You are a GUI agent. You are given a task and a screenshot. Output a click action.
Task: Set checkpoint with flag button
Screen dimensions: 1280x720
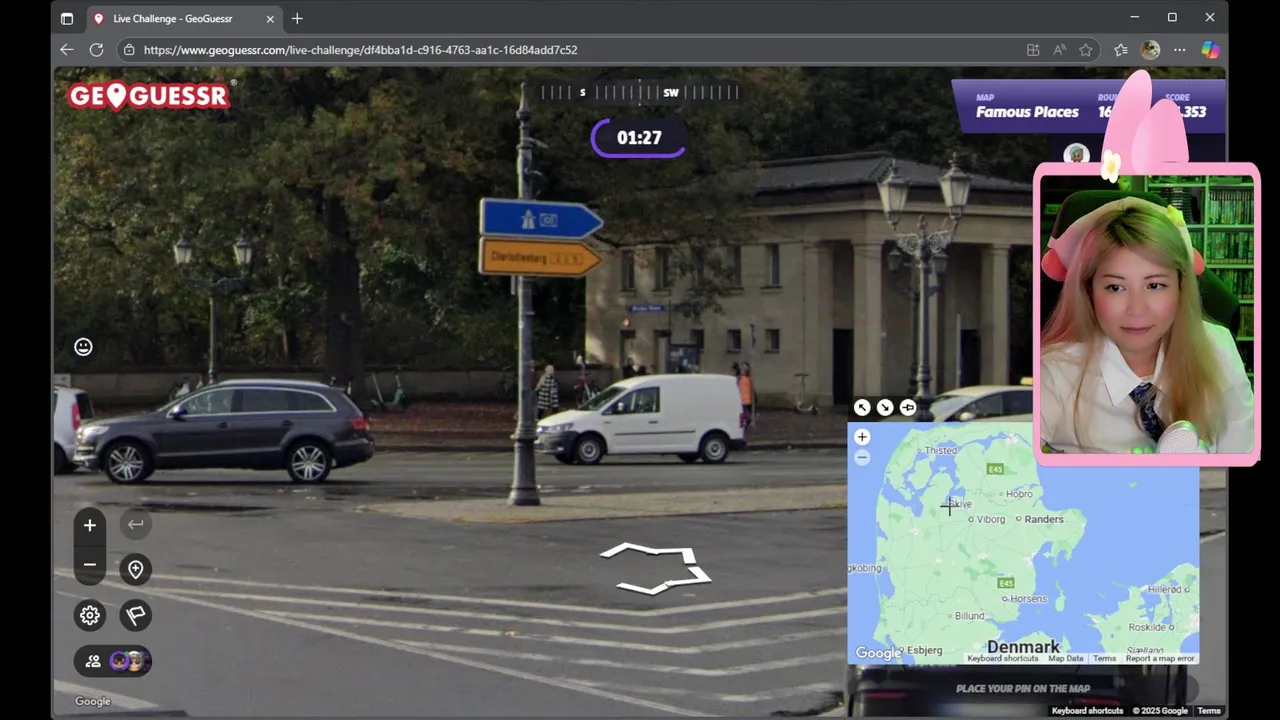click(x=135, y=615)
